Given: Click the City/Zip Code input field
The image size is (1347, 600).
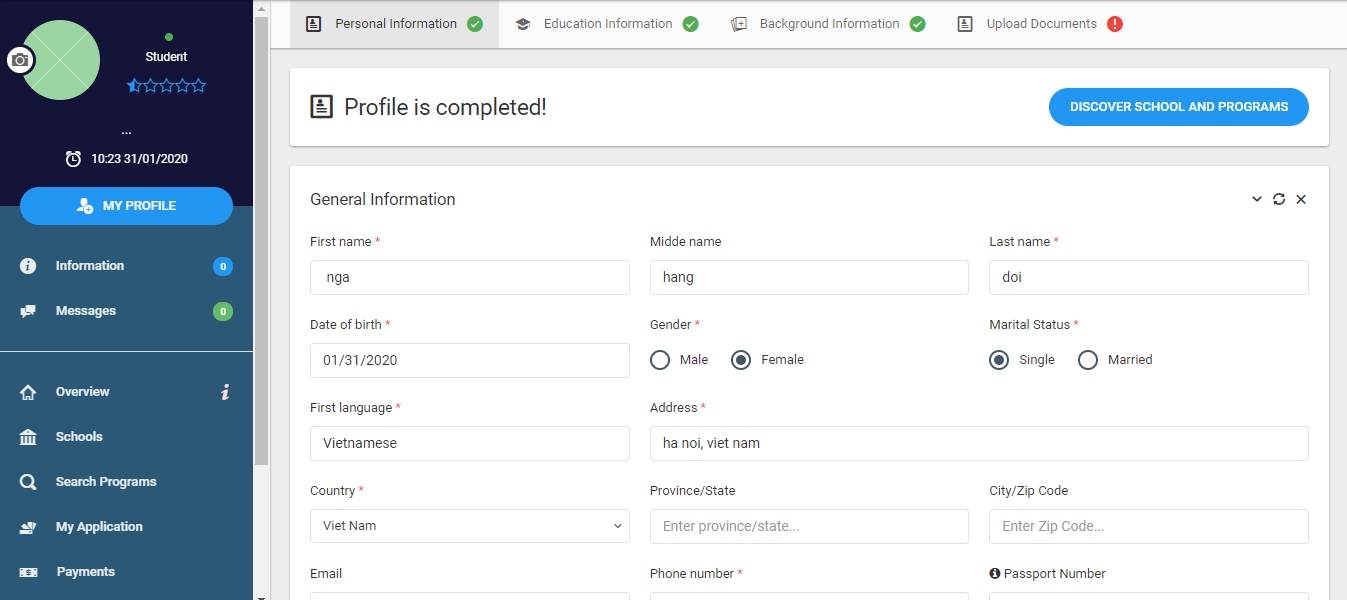Looking at the screenshot, I should click(1149, 526).
